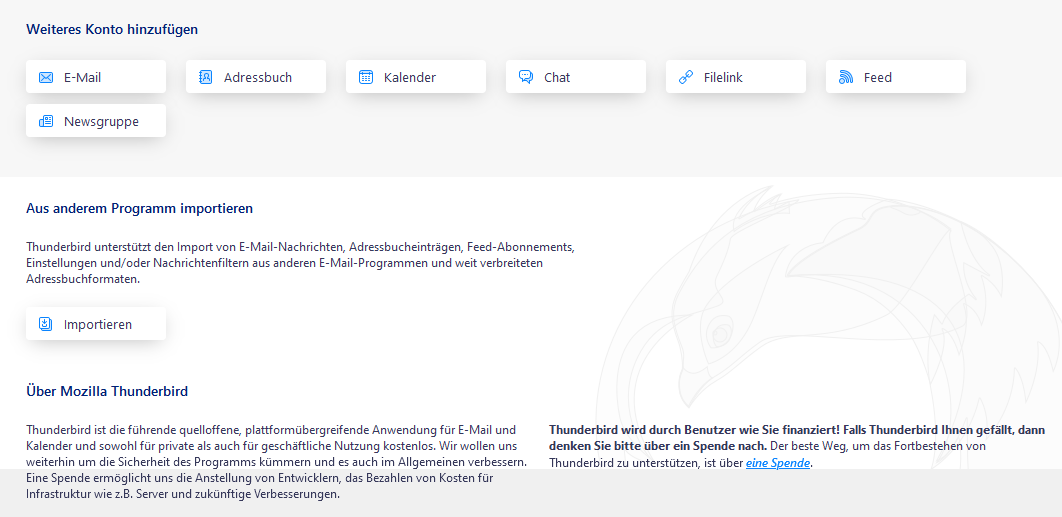This screenshot has width=1062, height=517.
Task: Click the speech bubbles icon beside Chat
Action: [x=526, y=77]
